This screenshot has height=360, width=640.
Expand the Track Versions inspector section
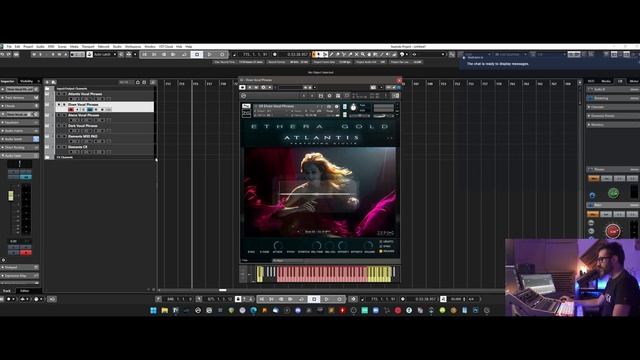tap(19, 98)
